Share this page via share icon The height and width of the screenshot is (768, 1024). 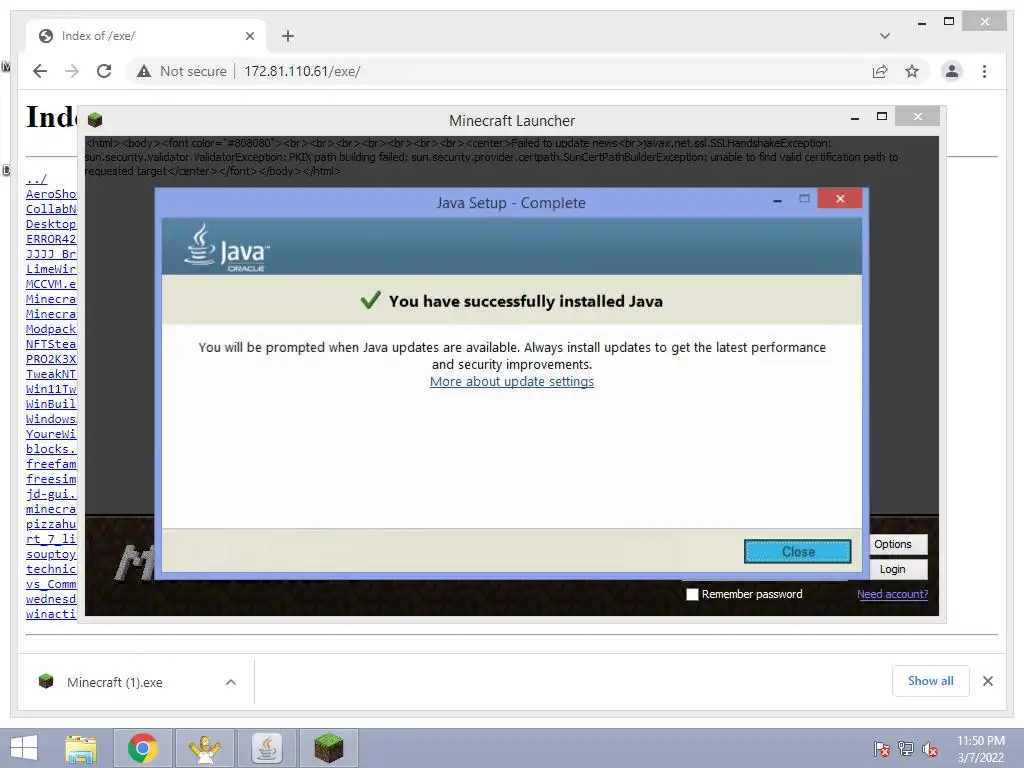coord(880,71)
